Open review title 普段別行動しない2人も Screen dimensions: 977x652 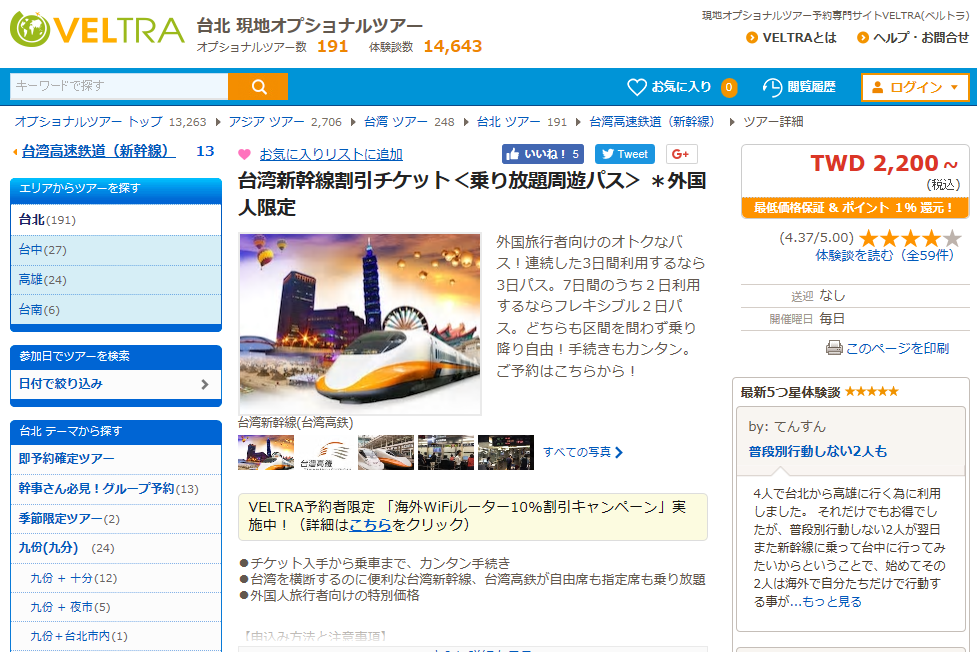[817, 451]
